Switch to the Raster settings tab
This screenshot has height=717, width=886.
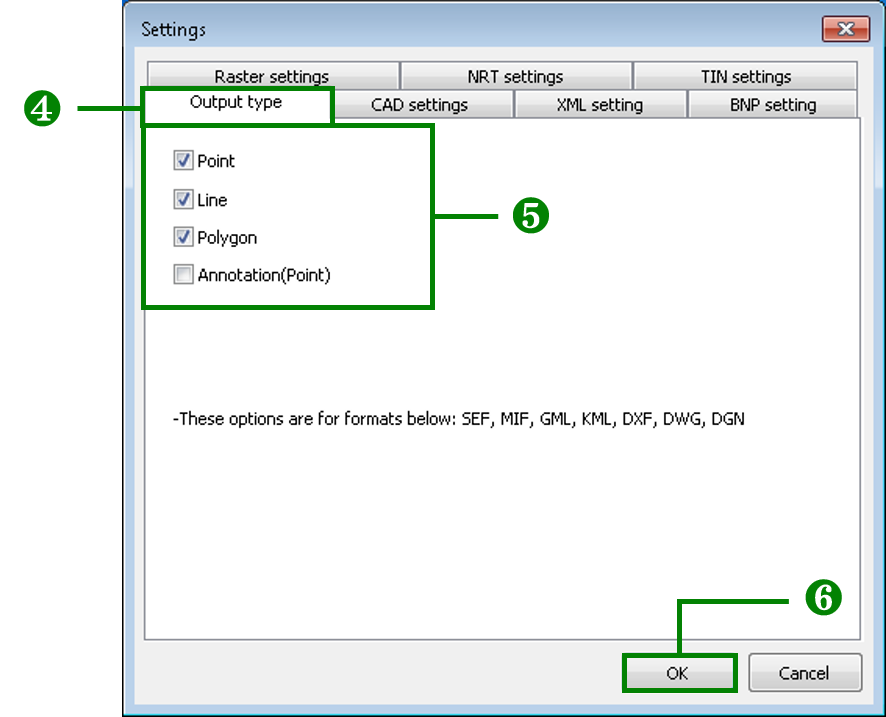[x=271, y=77]
